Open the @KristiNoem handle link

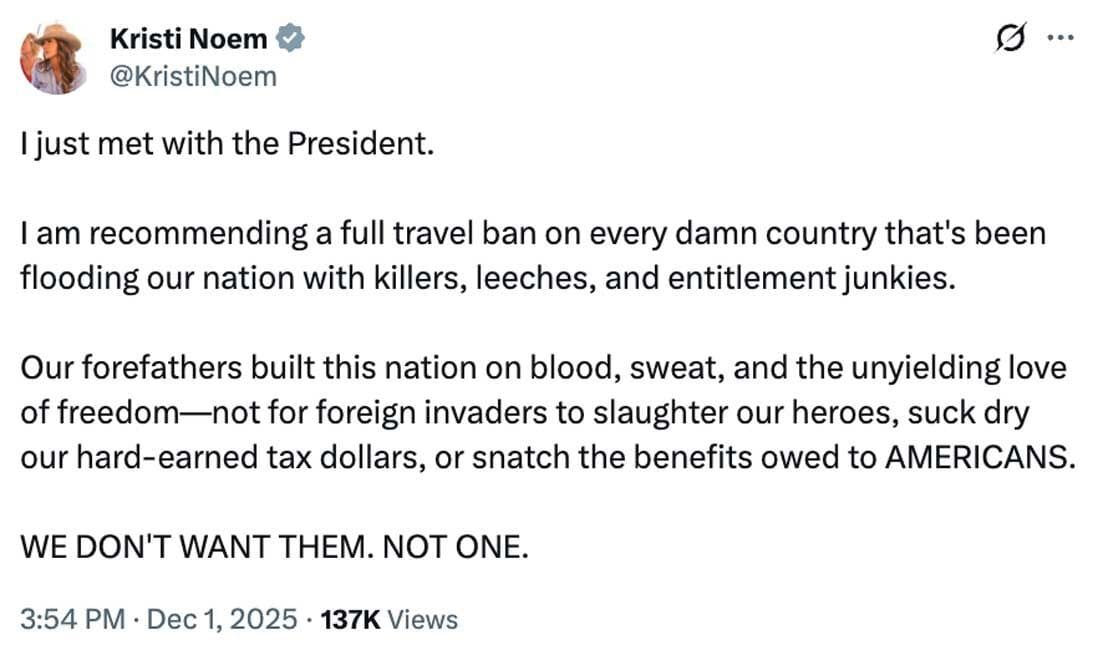pos(193,76)
